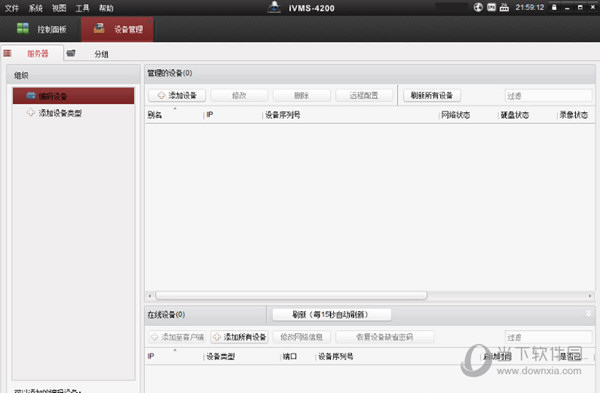Screen dimensions: 600x393
Task: Click 刷新（每15秒自动刷新） button
Action: 332,315
